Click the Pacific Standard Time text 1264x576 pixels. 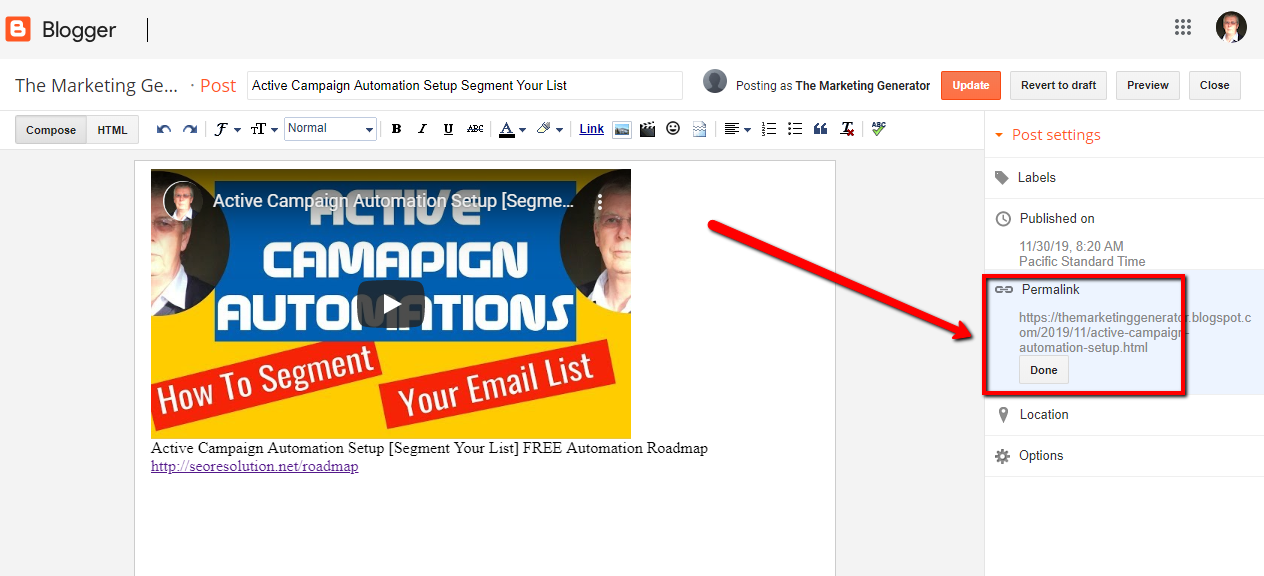pyautogui.click(x=1082, y=261)
